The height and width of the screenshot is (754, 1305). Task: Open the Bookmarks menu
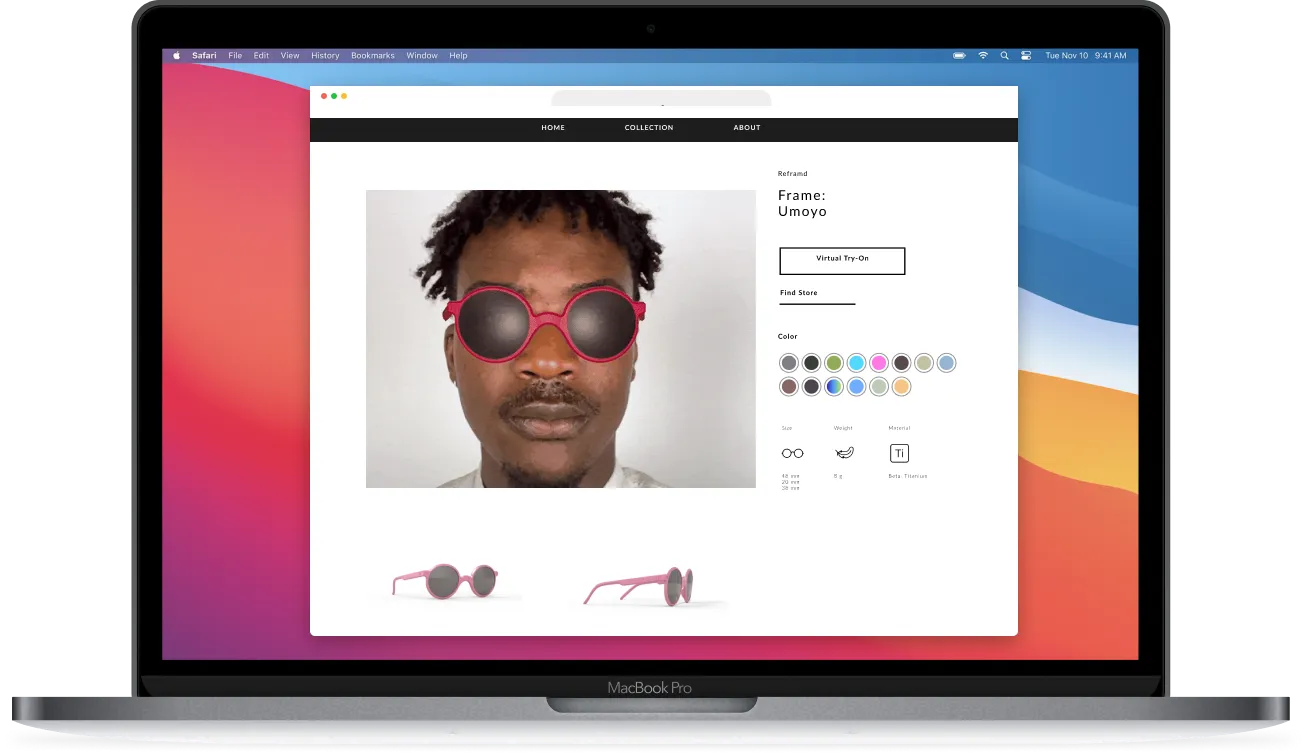[373, 56]
